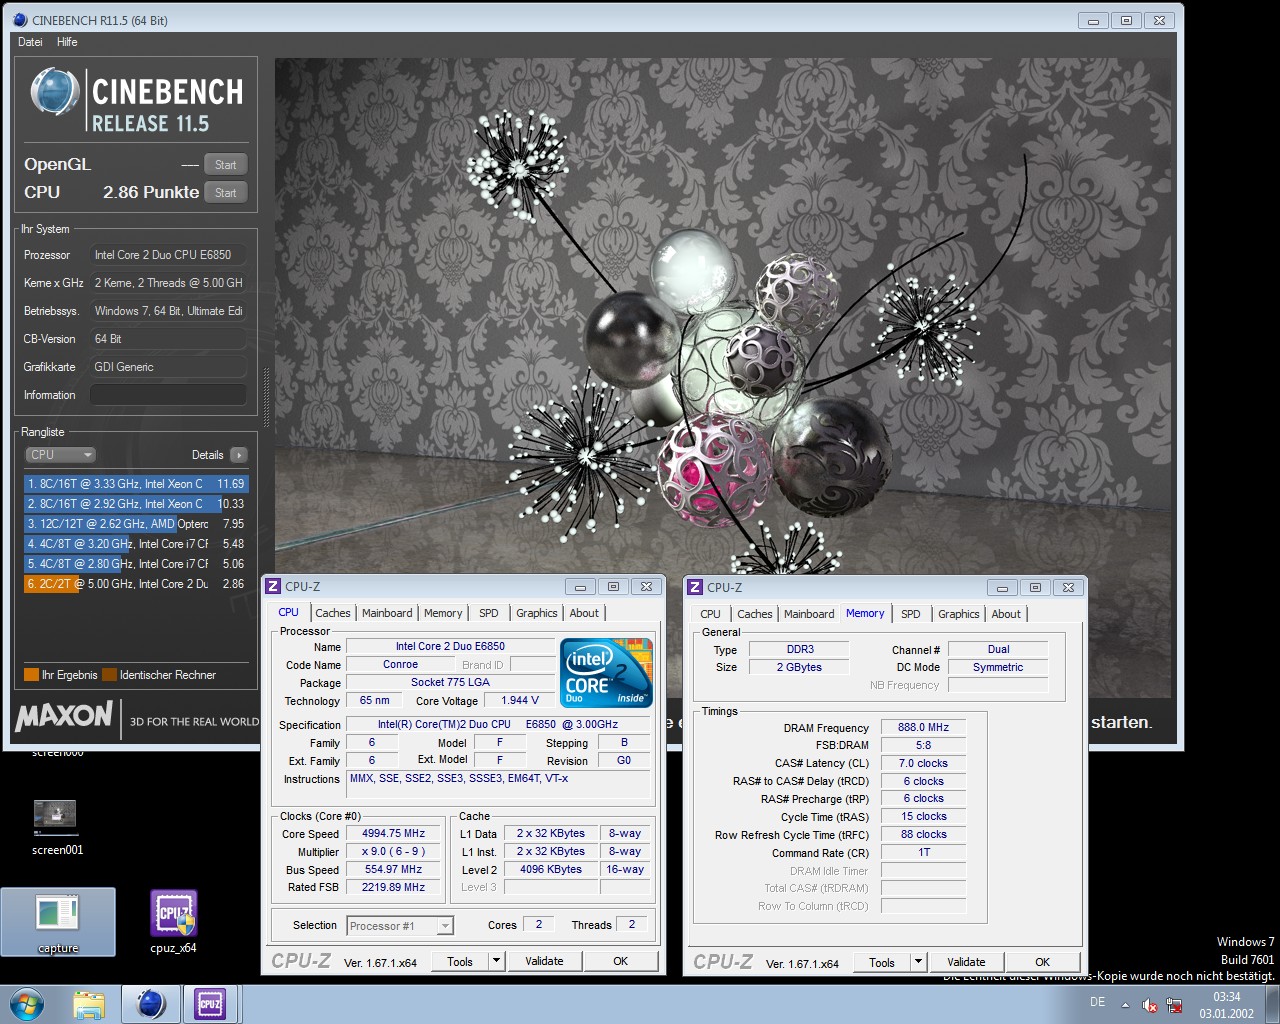Open Windows Explorer from the taskbar
Viewport: 1280px width, 1024px height.
click(89, 1004)
